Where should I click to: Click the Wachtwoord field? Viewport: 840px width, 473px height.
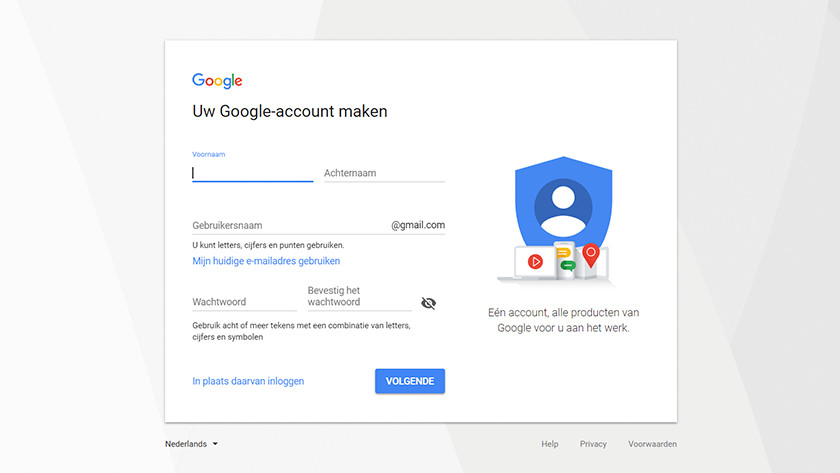pos(244,302)
